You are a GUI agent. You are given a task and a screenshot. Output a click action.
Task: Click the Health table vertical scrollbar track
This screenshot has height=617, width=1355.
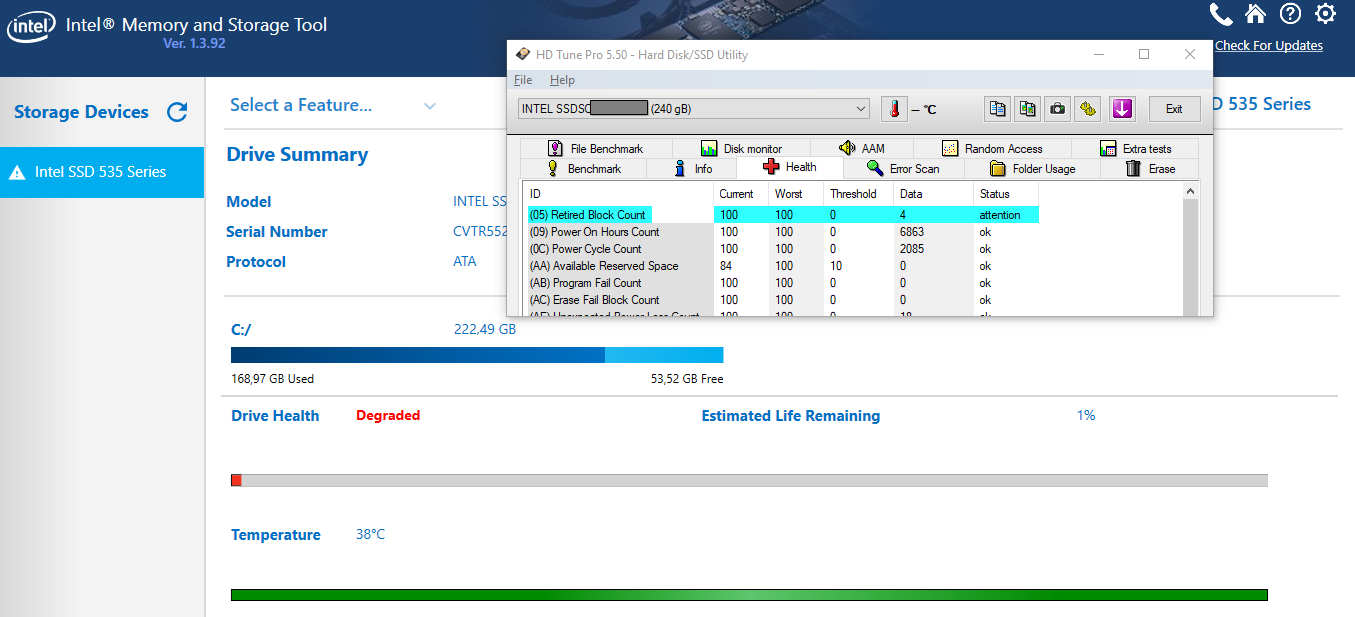click(x=1190, y=259)
